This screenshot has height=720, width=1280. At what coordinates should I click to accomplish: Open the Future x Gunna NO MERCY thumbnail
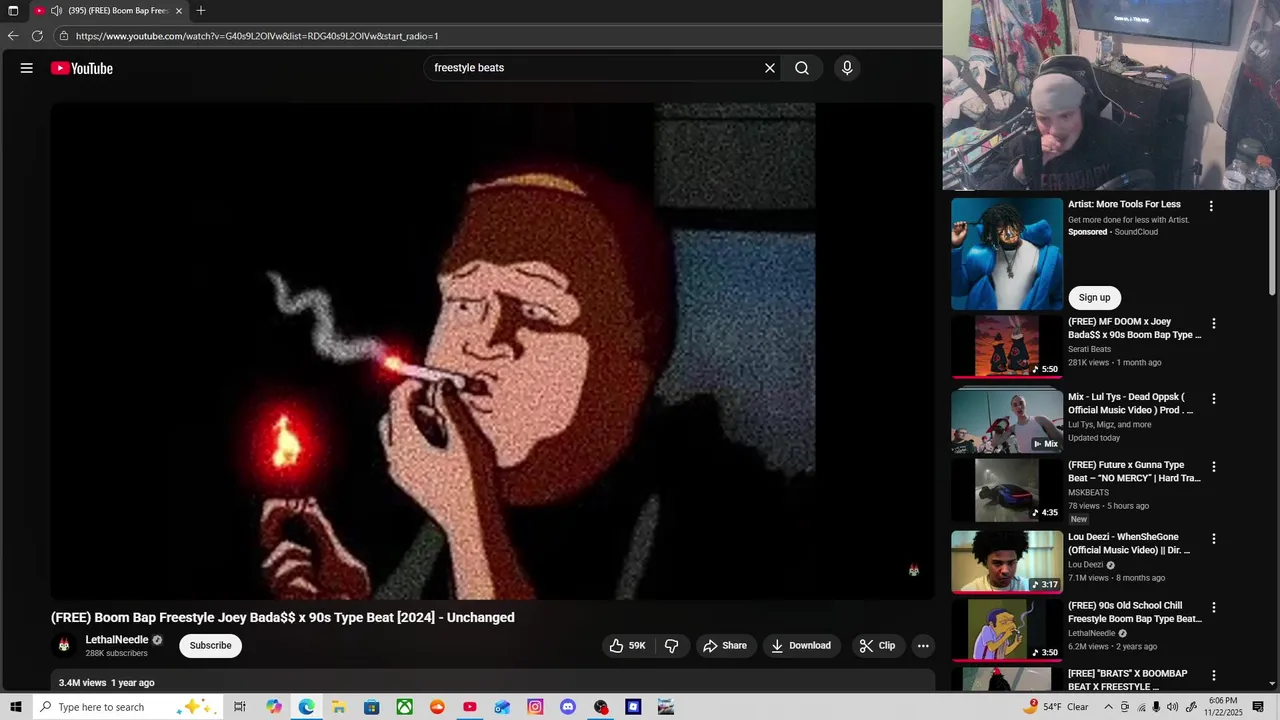click(x=1007, y=490)
